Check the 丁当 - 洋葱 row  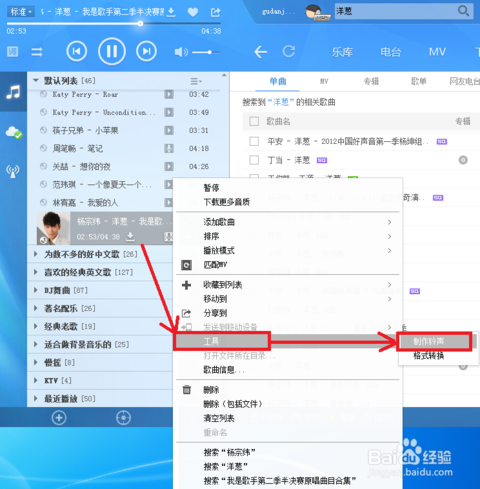click(254, 160)
